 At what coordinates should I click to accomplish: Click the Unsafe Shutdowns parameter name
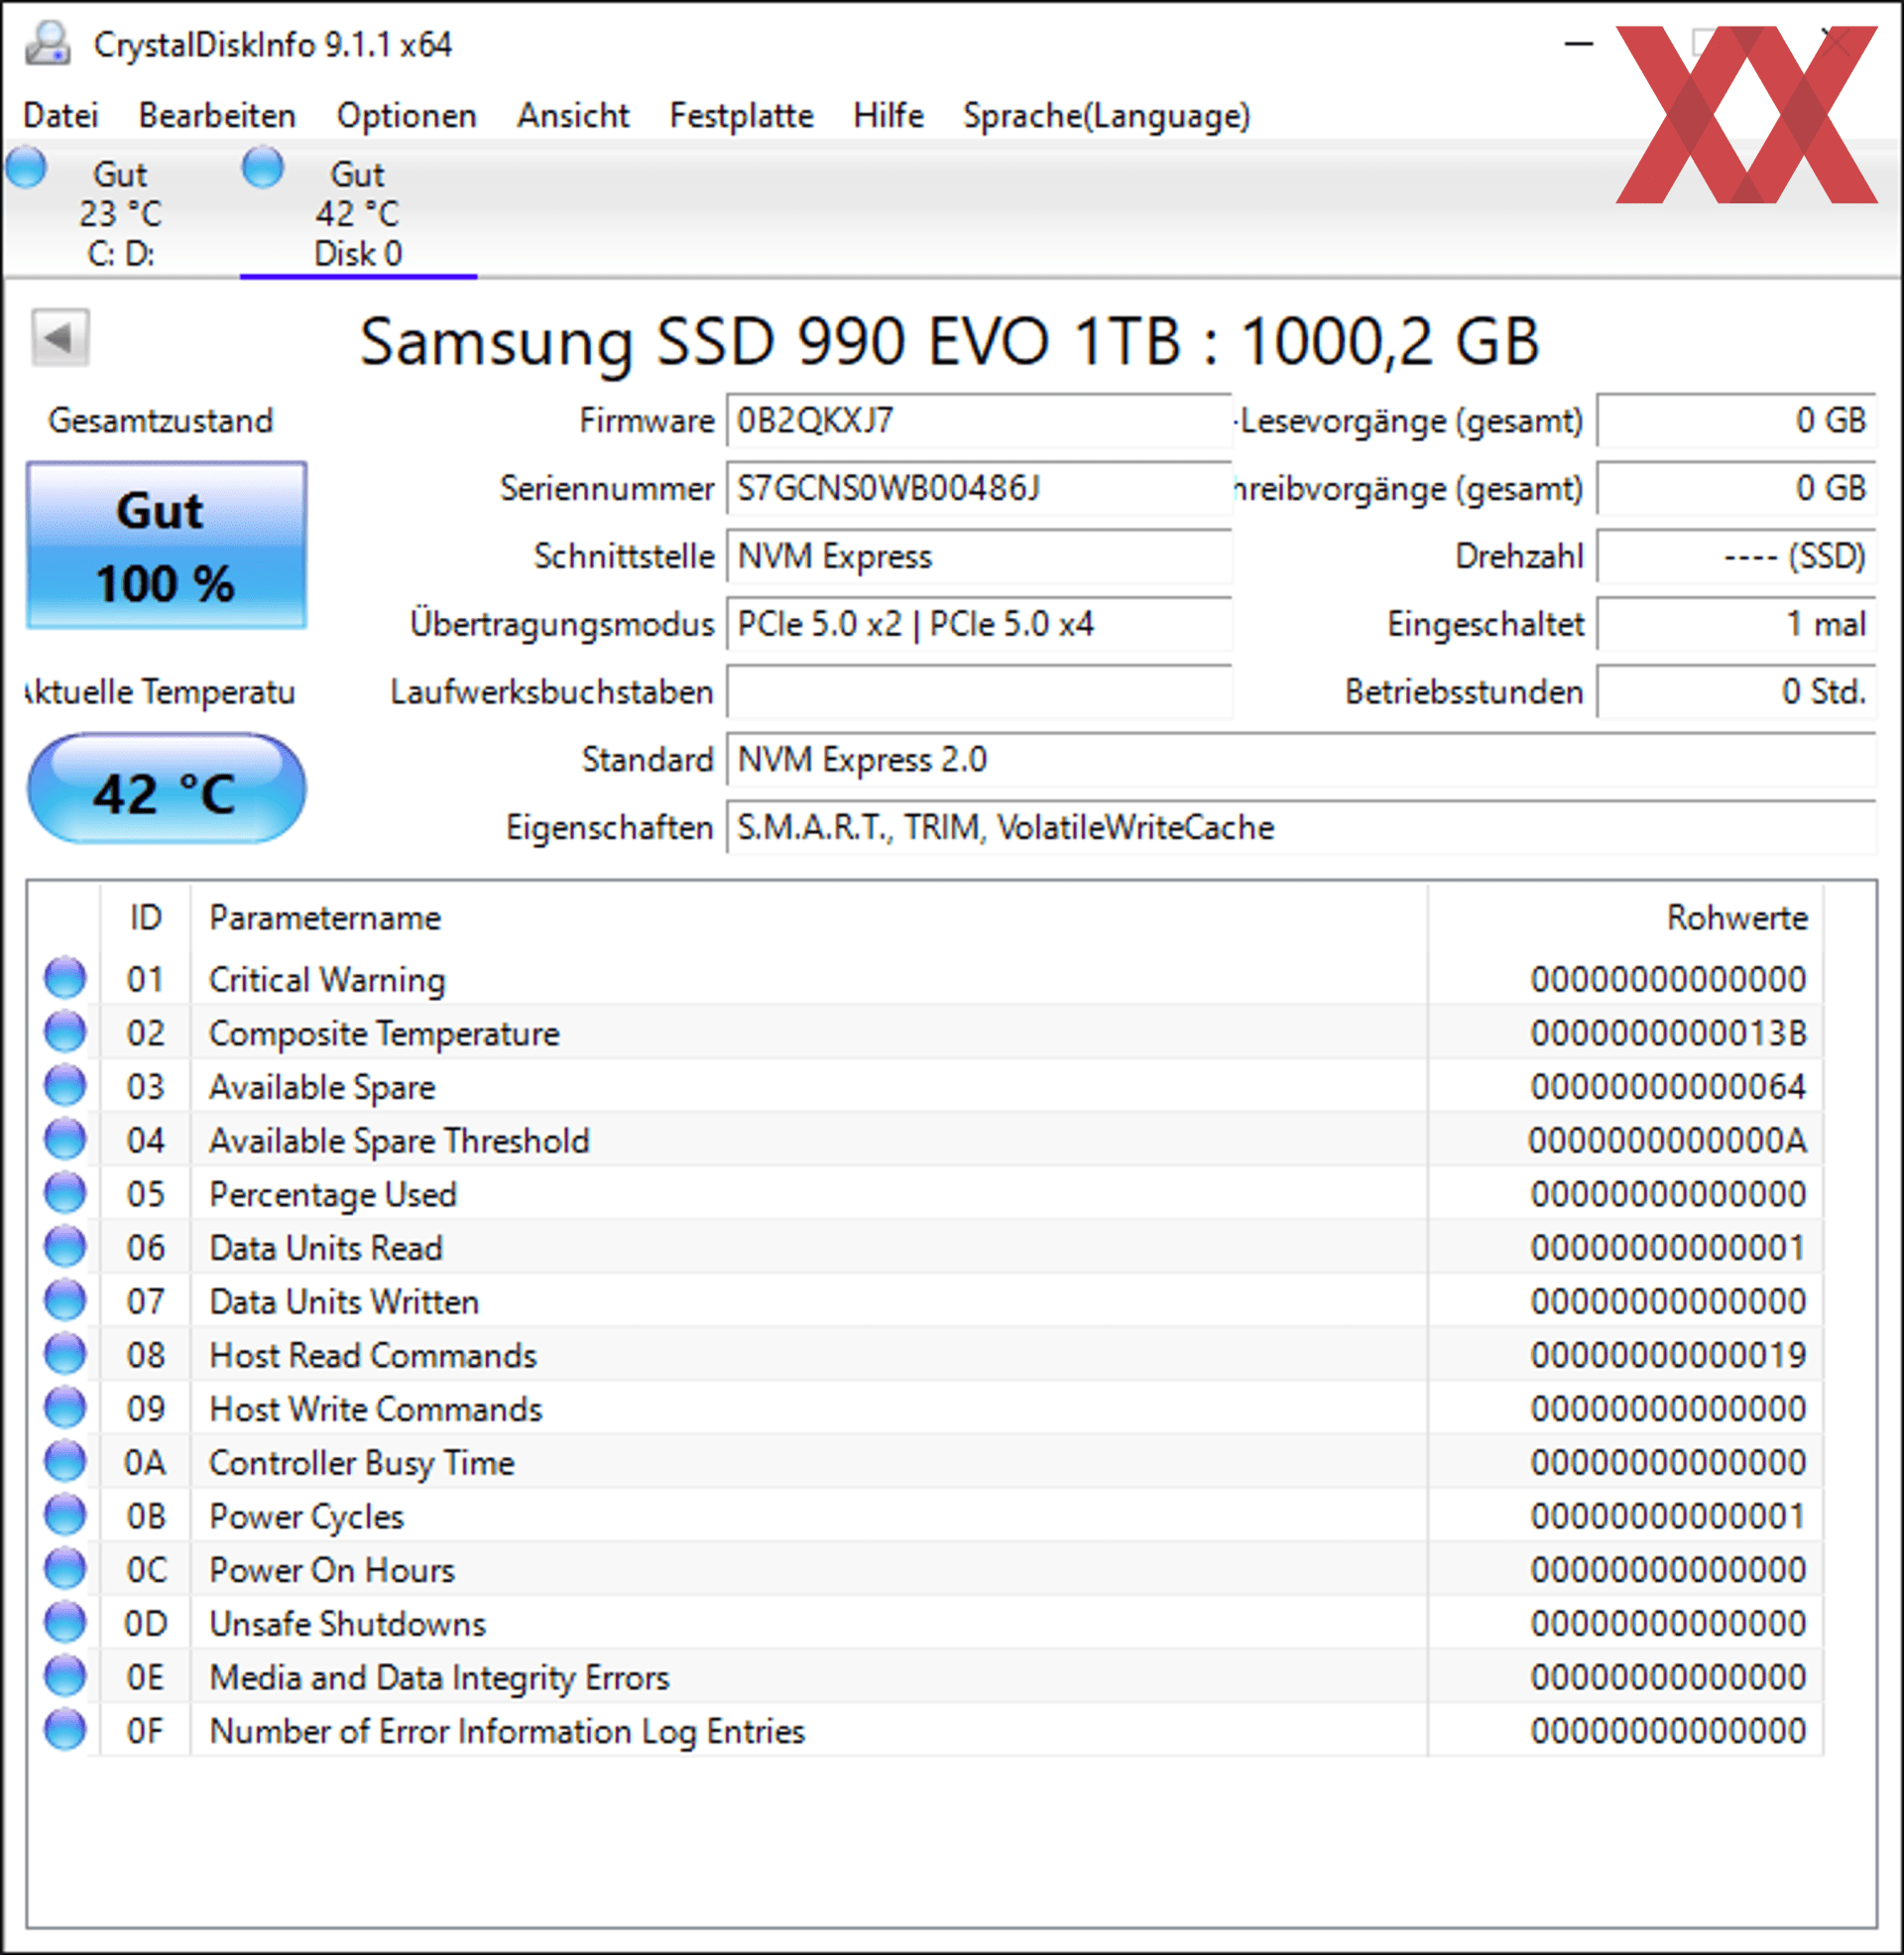point(347,1624)
